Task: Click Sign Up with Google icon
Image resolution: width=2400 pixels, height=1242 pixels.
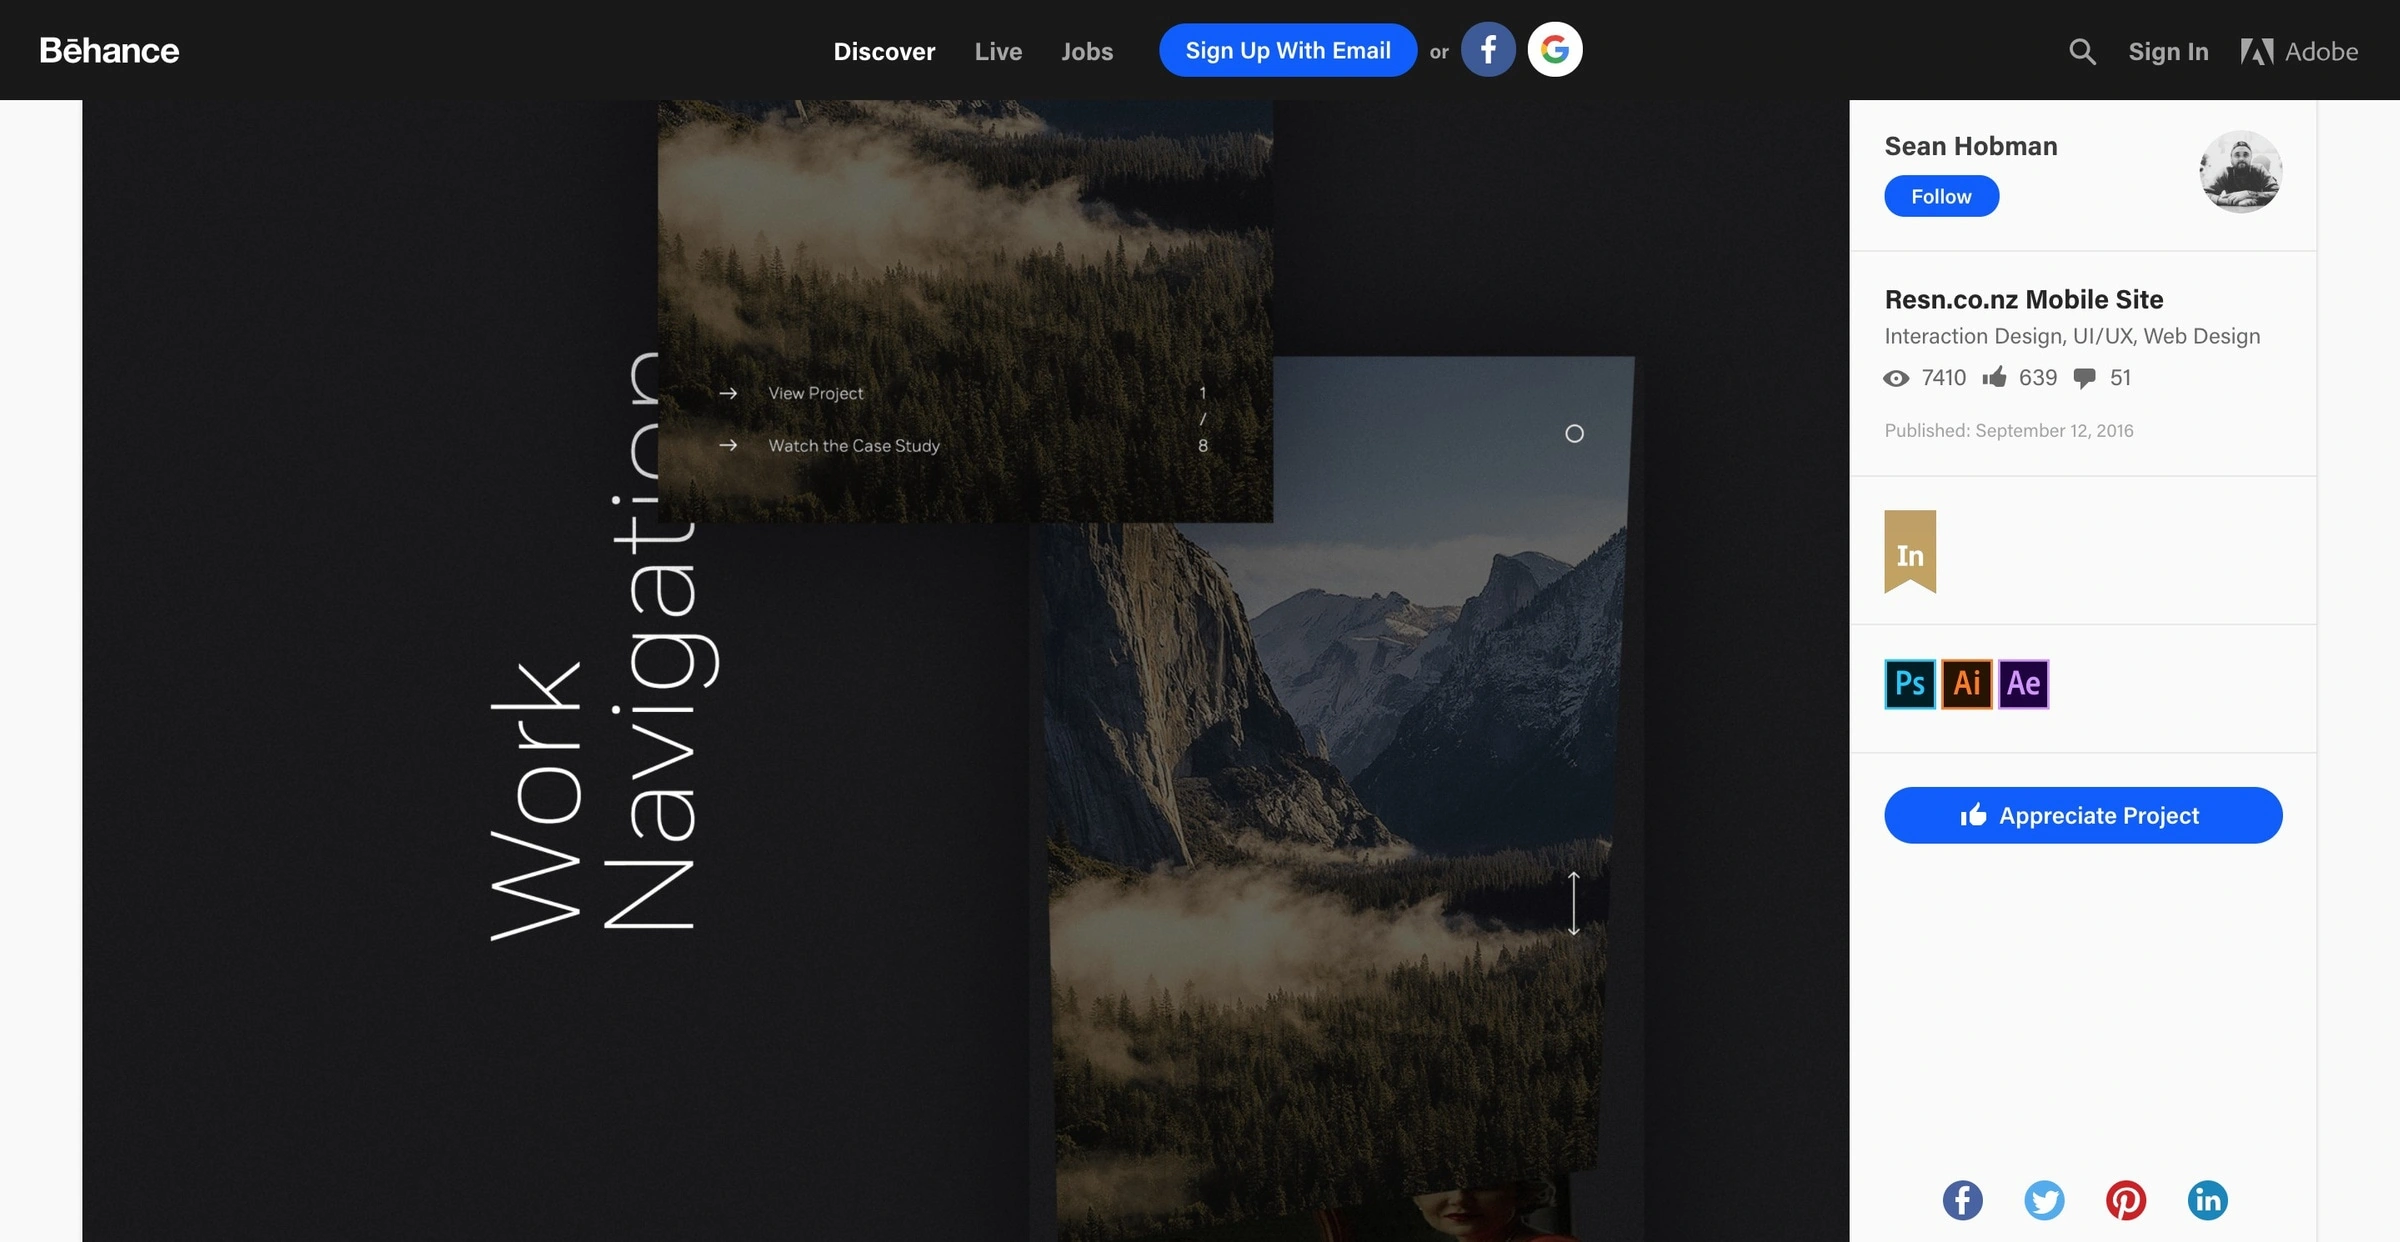Action: tap(1554, 49)
